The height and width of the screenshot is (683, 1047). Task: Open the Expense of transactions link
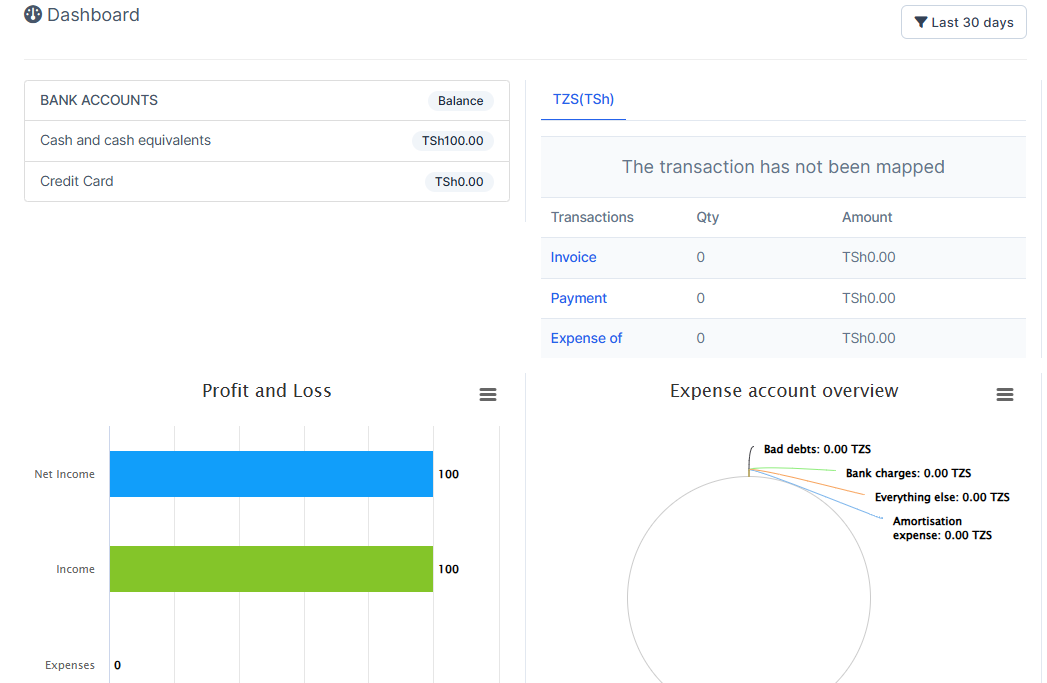point(586,338)
